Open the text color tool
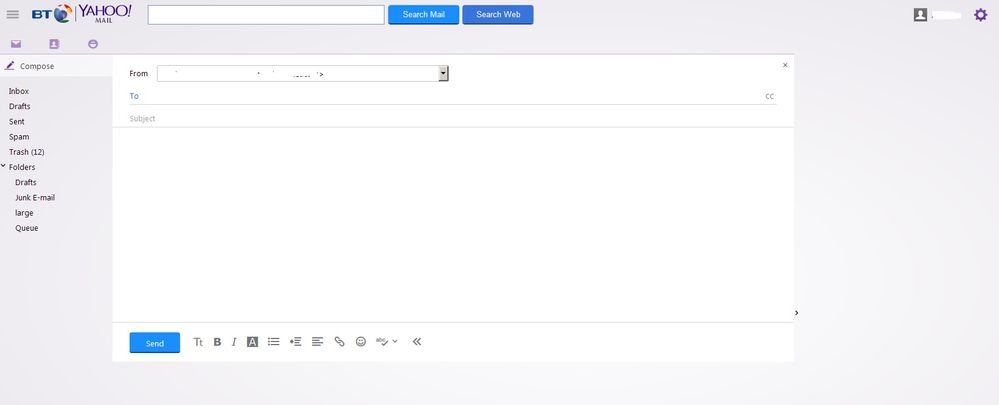 click(x=252, y=342)
